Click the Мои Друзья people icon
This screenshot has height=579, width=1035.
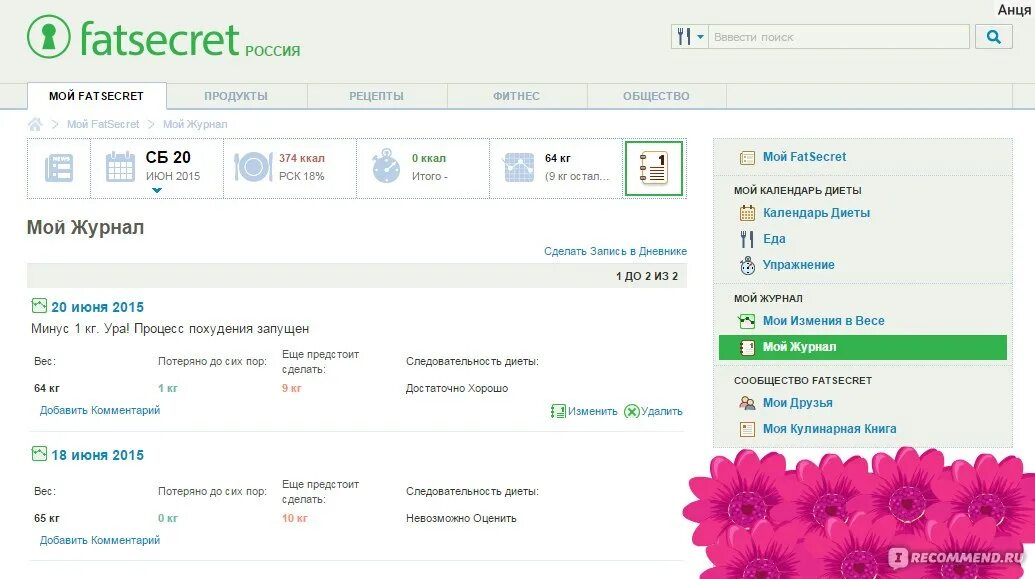coord(747,403)
